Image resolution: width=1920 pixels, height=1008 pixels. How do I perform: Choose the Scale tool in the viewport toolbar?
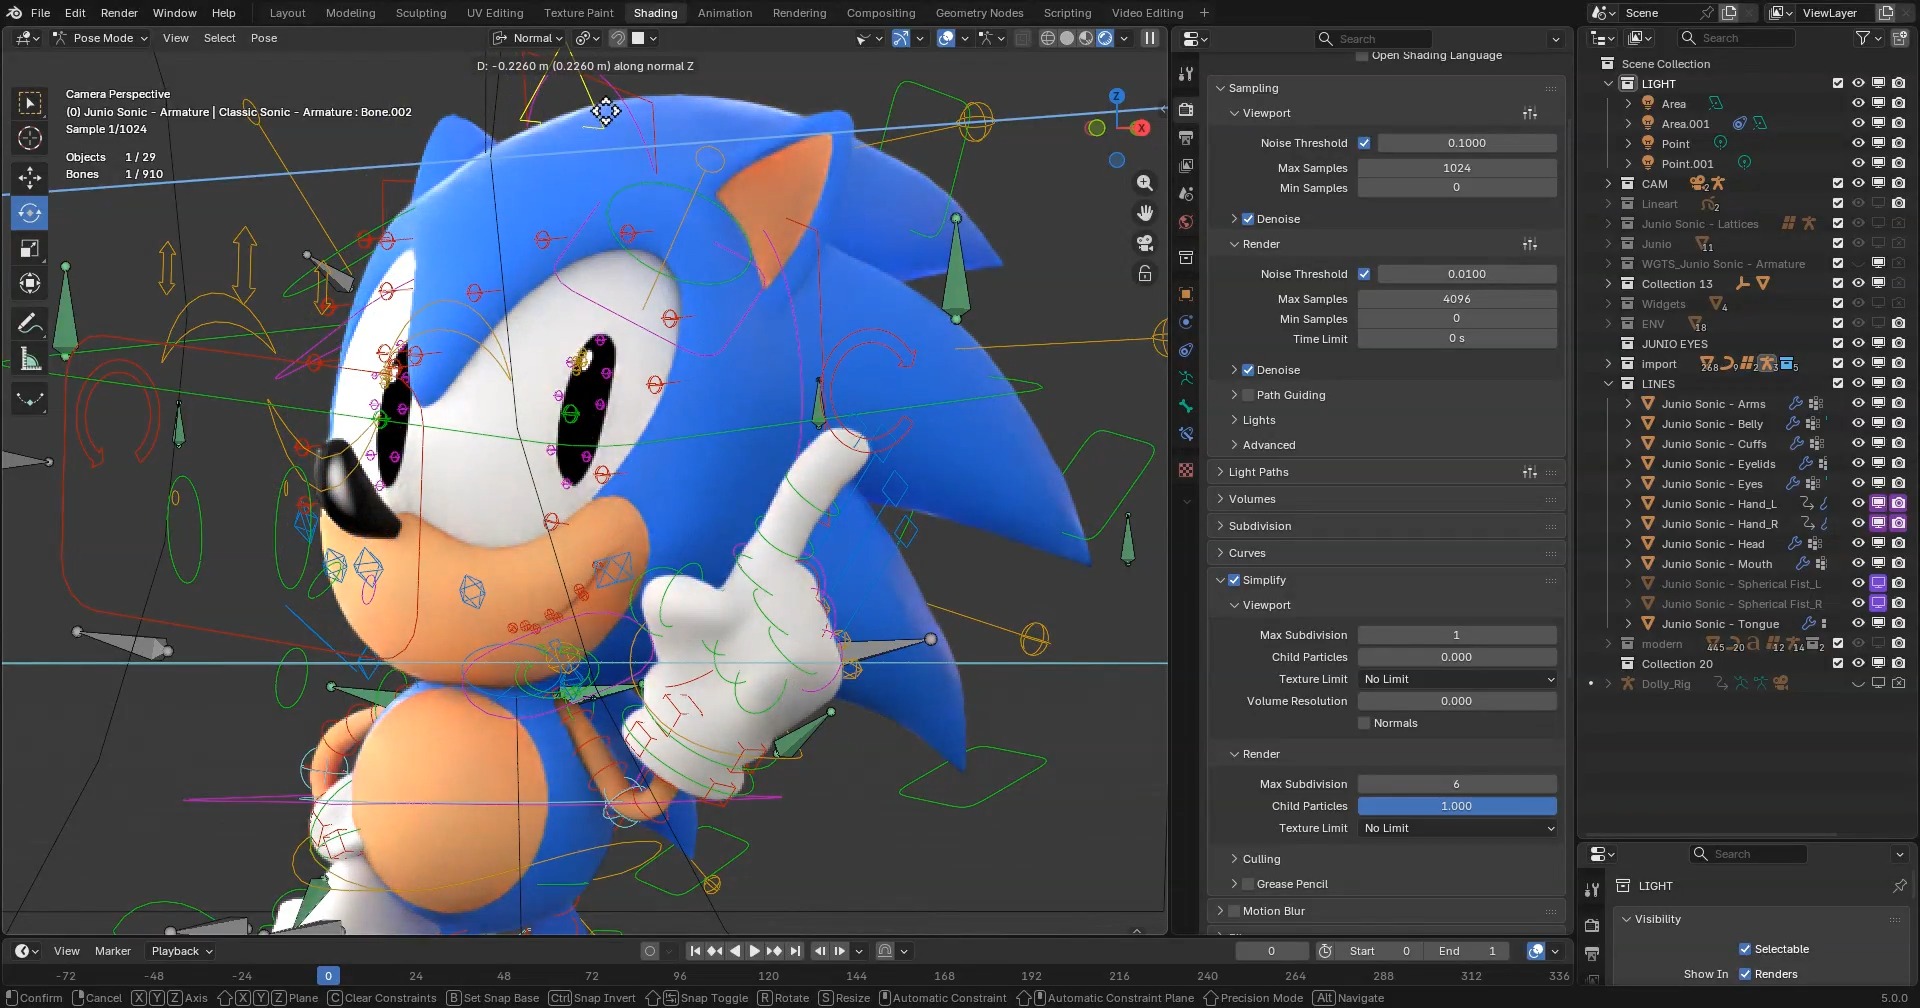30,248
